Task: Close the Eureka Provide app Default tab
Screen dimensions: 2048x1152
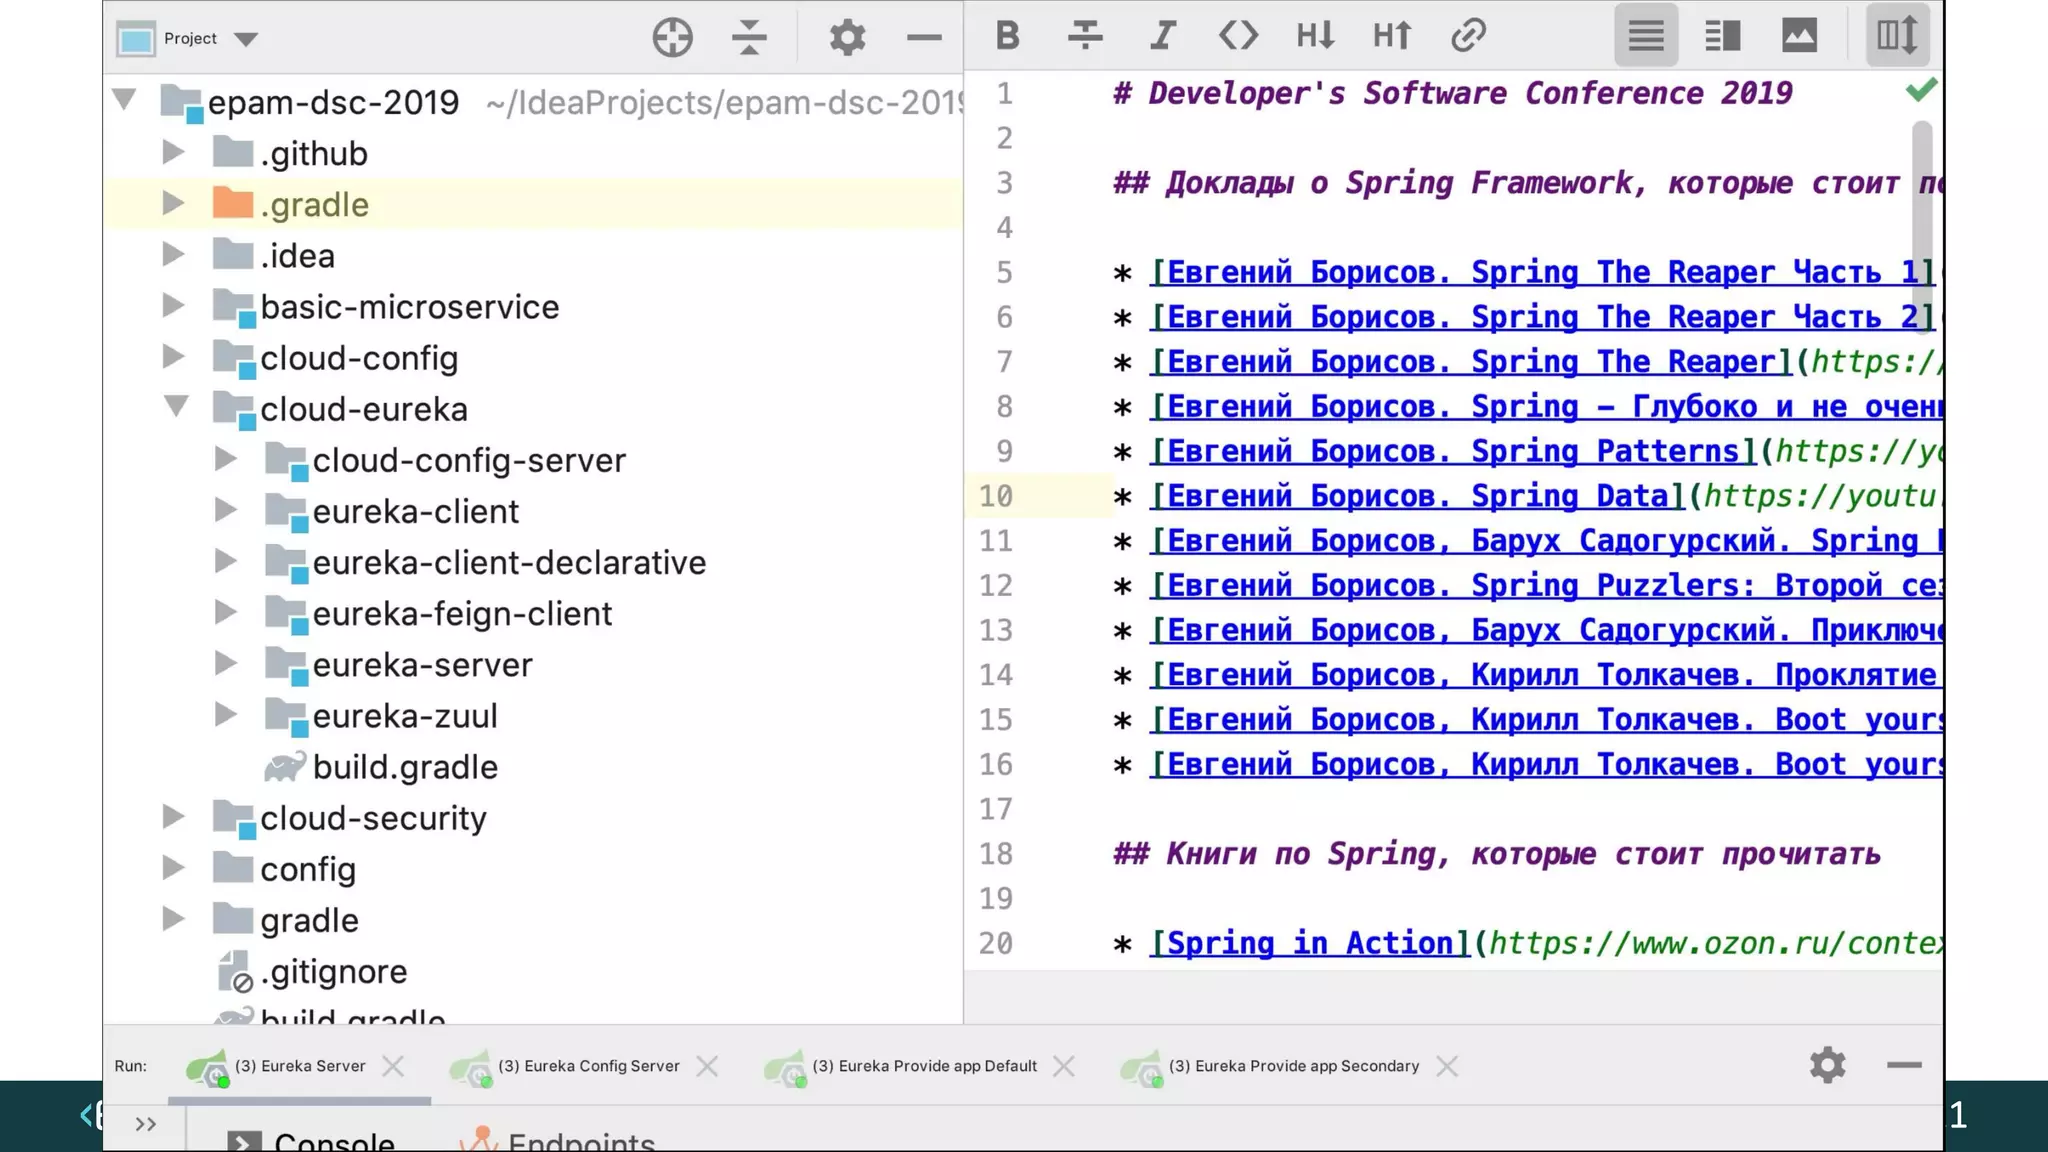Action: coord(1063,1066)
